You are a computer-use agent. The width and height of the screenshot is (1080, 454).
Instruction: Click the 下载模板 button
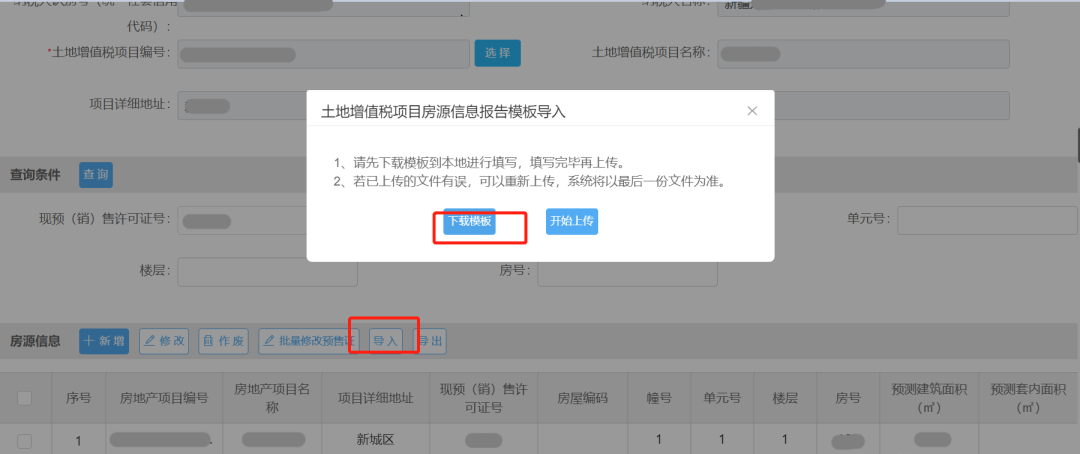(x=469, y=222)
